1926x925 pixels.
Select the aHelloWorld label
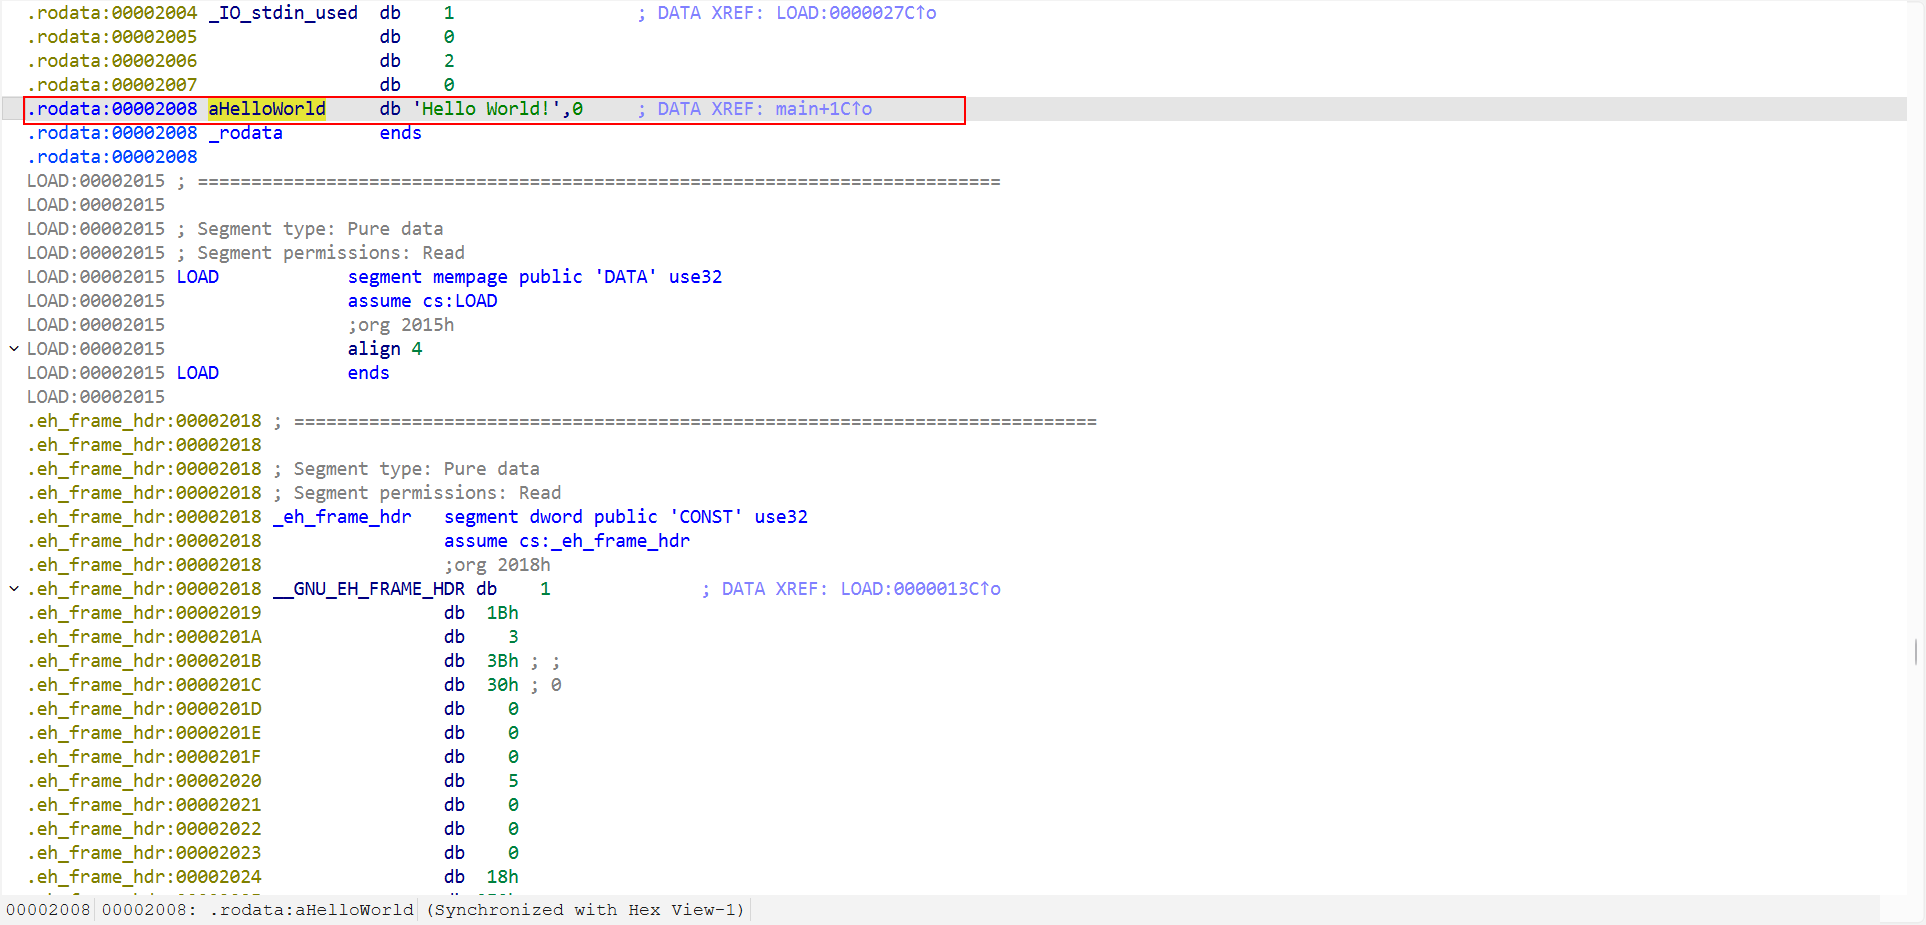click(x=267, y=109)
